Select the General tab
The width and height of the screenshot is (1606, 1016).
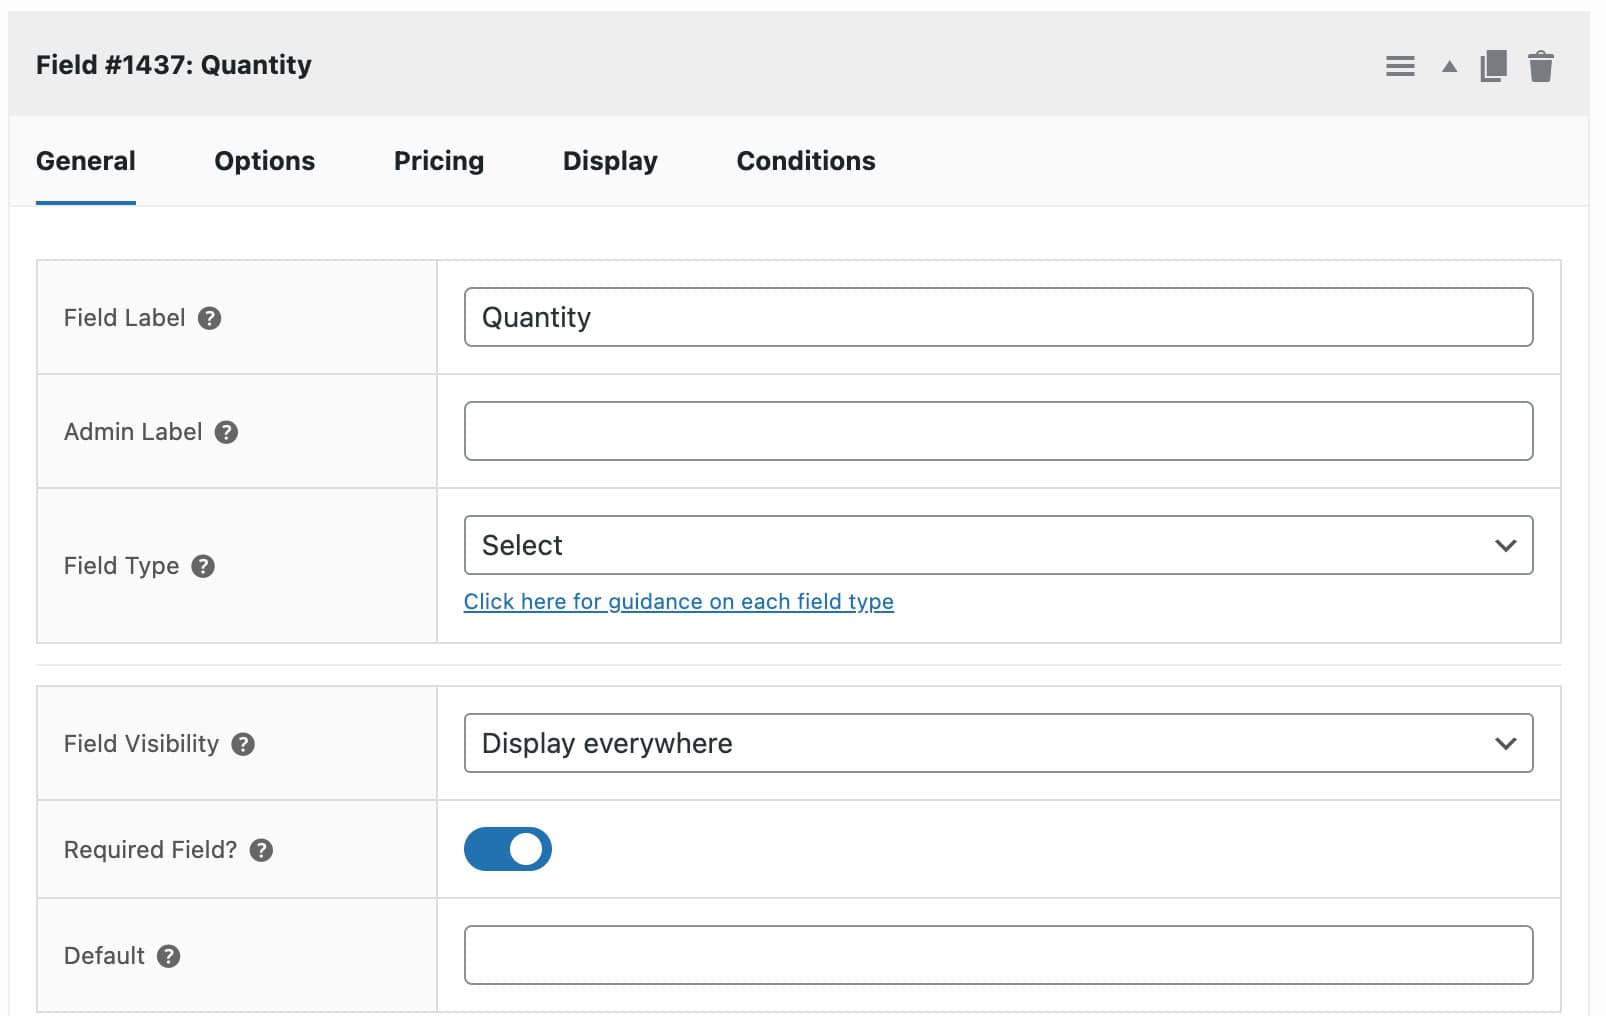coord(85,161)
